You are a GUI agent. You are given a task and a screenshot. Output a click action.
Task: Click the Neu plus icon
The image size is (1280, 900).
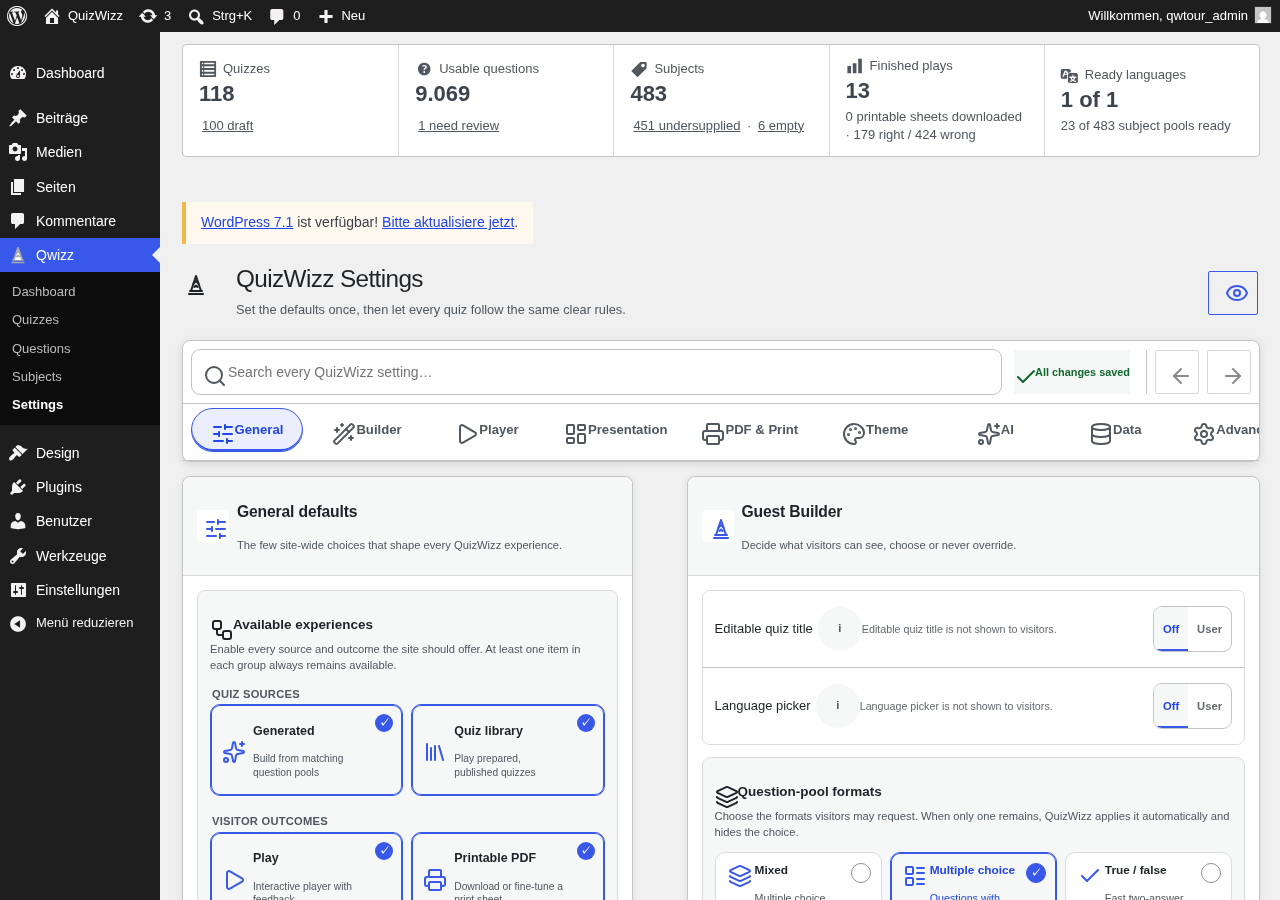pyautogui.click(x=326, y=16)
